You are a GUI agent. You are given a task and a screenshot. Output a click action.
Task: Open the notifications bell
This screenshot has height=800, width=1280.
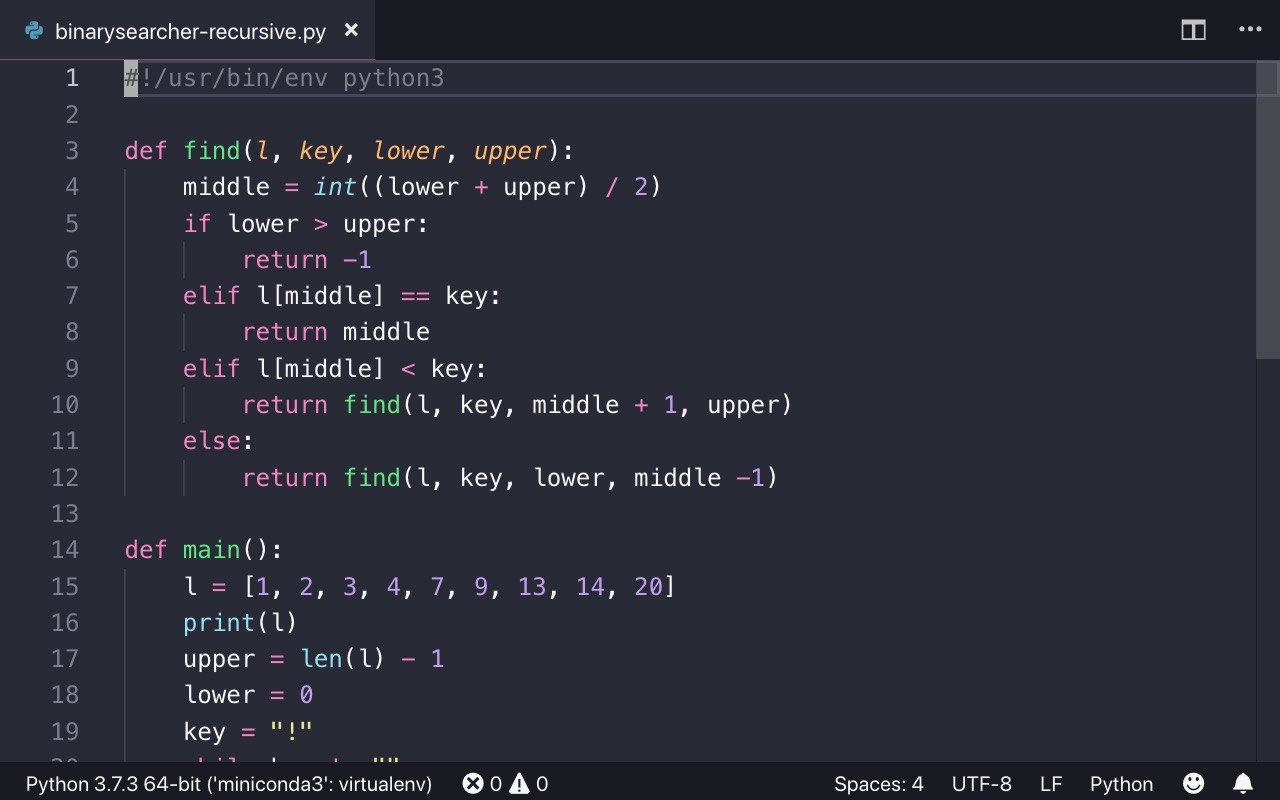pyautogui.click(x=1243, y=783)
